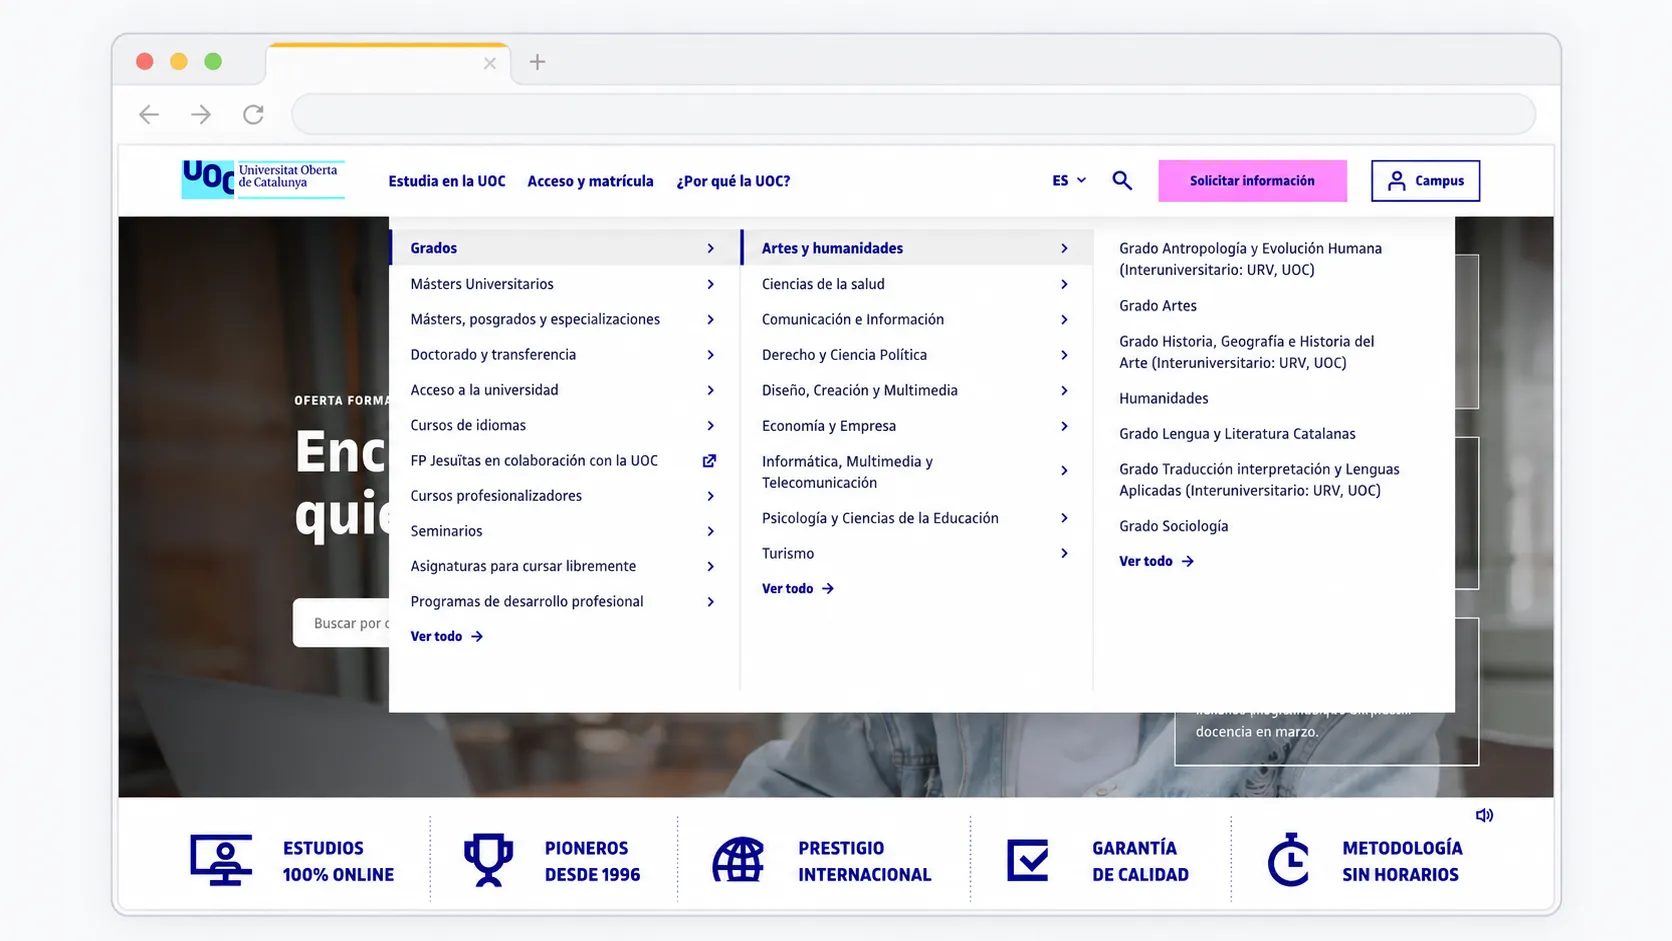The height and width of the screenshot is (941, 1672).
Task: Click Ver todo under the Grados column
Action: (x=446, y=636)
